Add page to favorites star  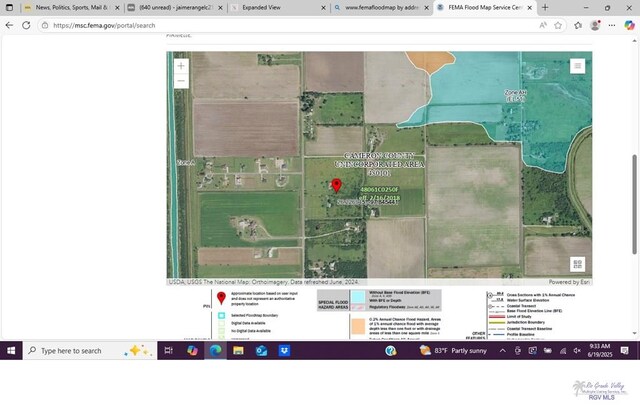pos(558,25)
